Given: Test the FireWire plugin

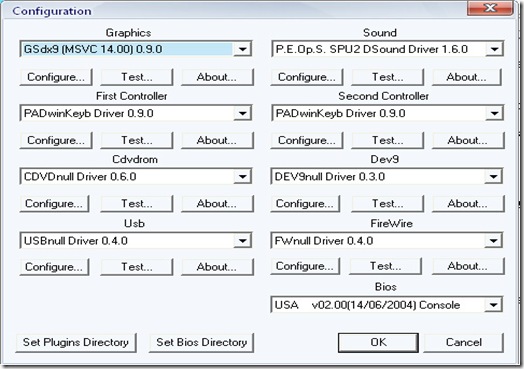Looking at the screenshot, I should (x=385, y=266).
